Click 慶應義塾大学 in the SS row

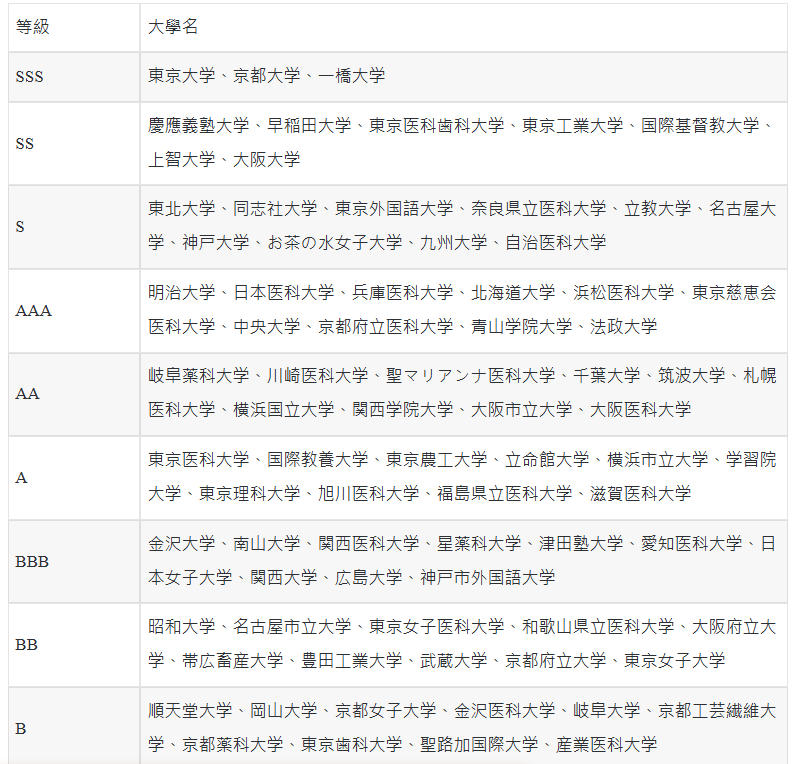198,125
